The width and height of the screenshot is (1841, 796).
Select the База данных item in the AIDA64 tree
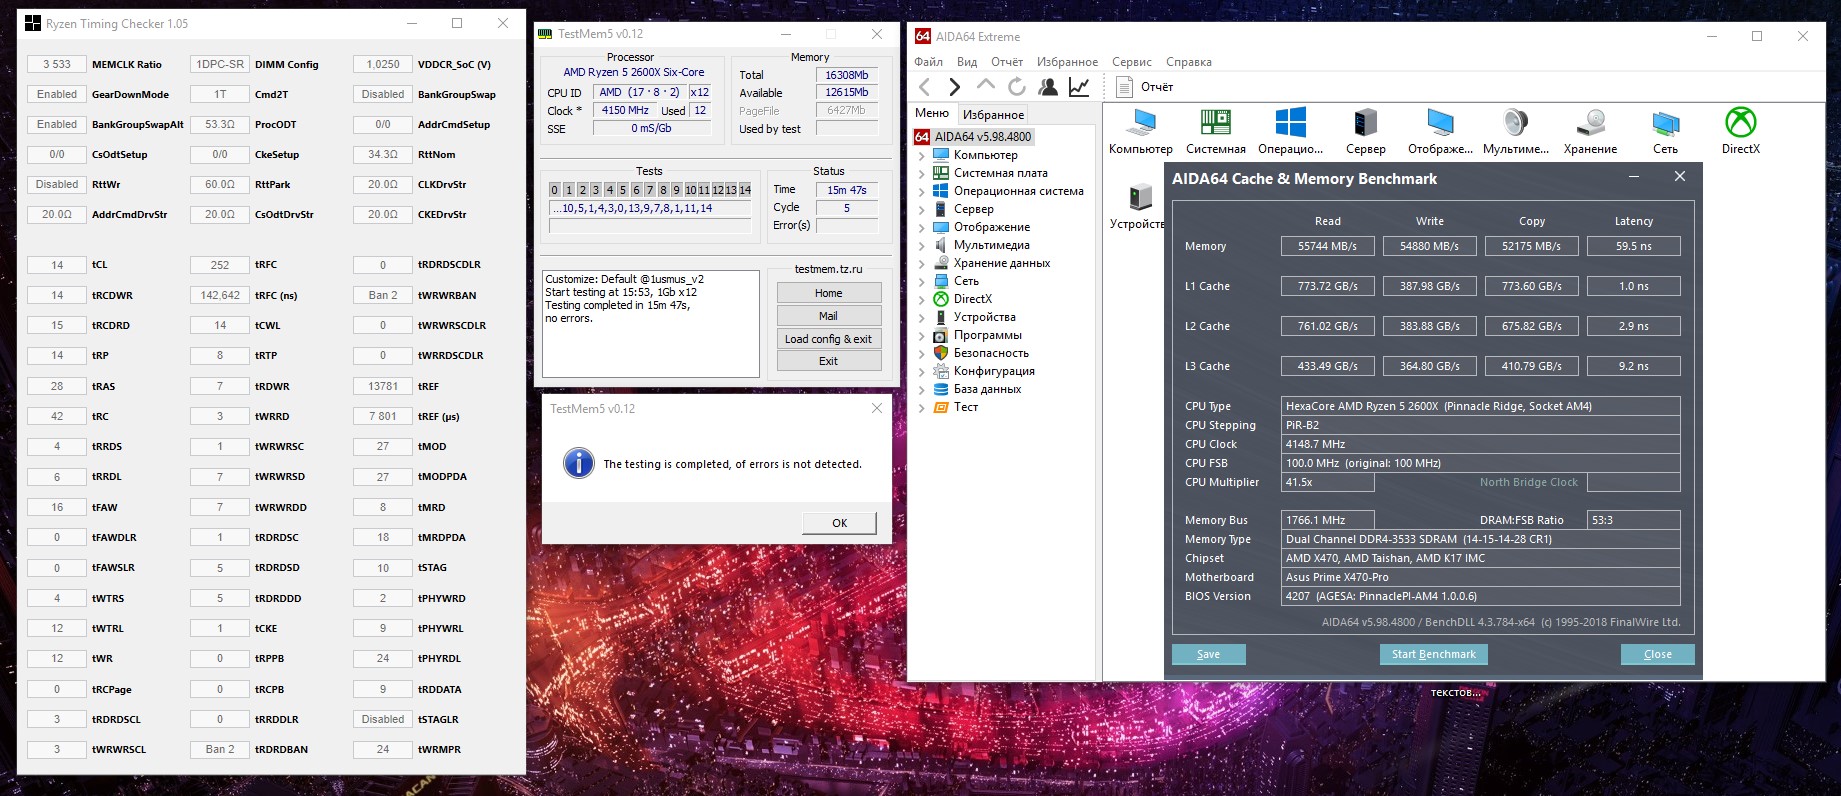pyautogui.click(x=987, y=389)
